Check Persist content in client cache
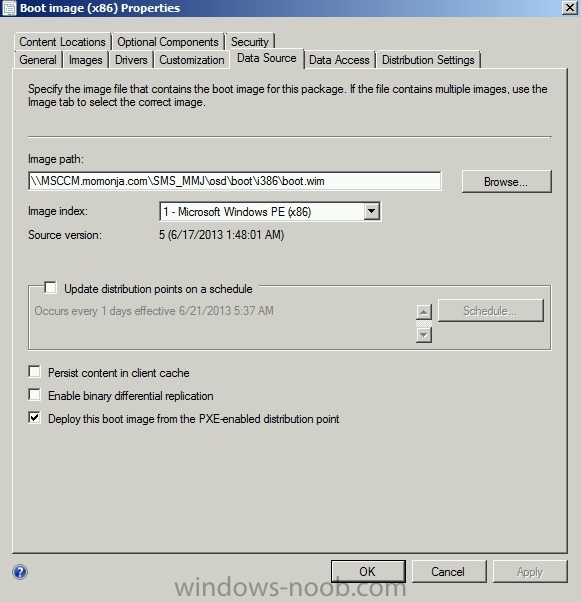Viewport: 581px width, 602px height. point(35,372)
